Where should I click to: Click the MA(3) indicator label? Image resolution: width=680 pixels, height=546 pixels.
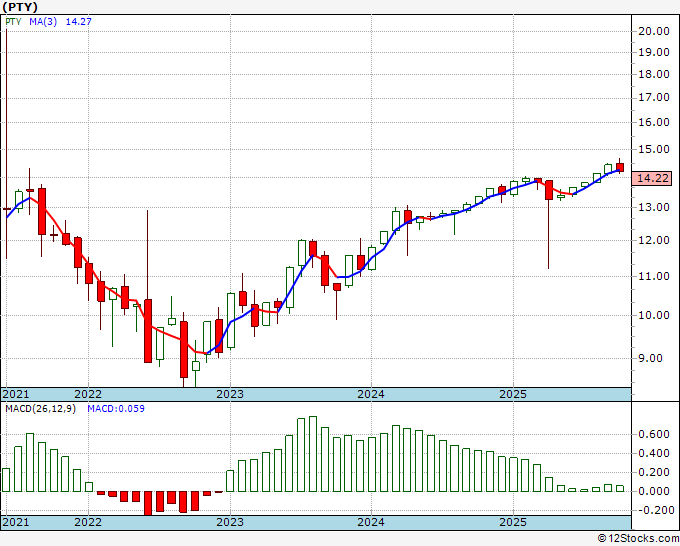pos(43,21)
